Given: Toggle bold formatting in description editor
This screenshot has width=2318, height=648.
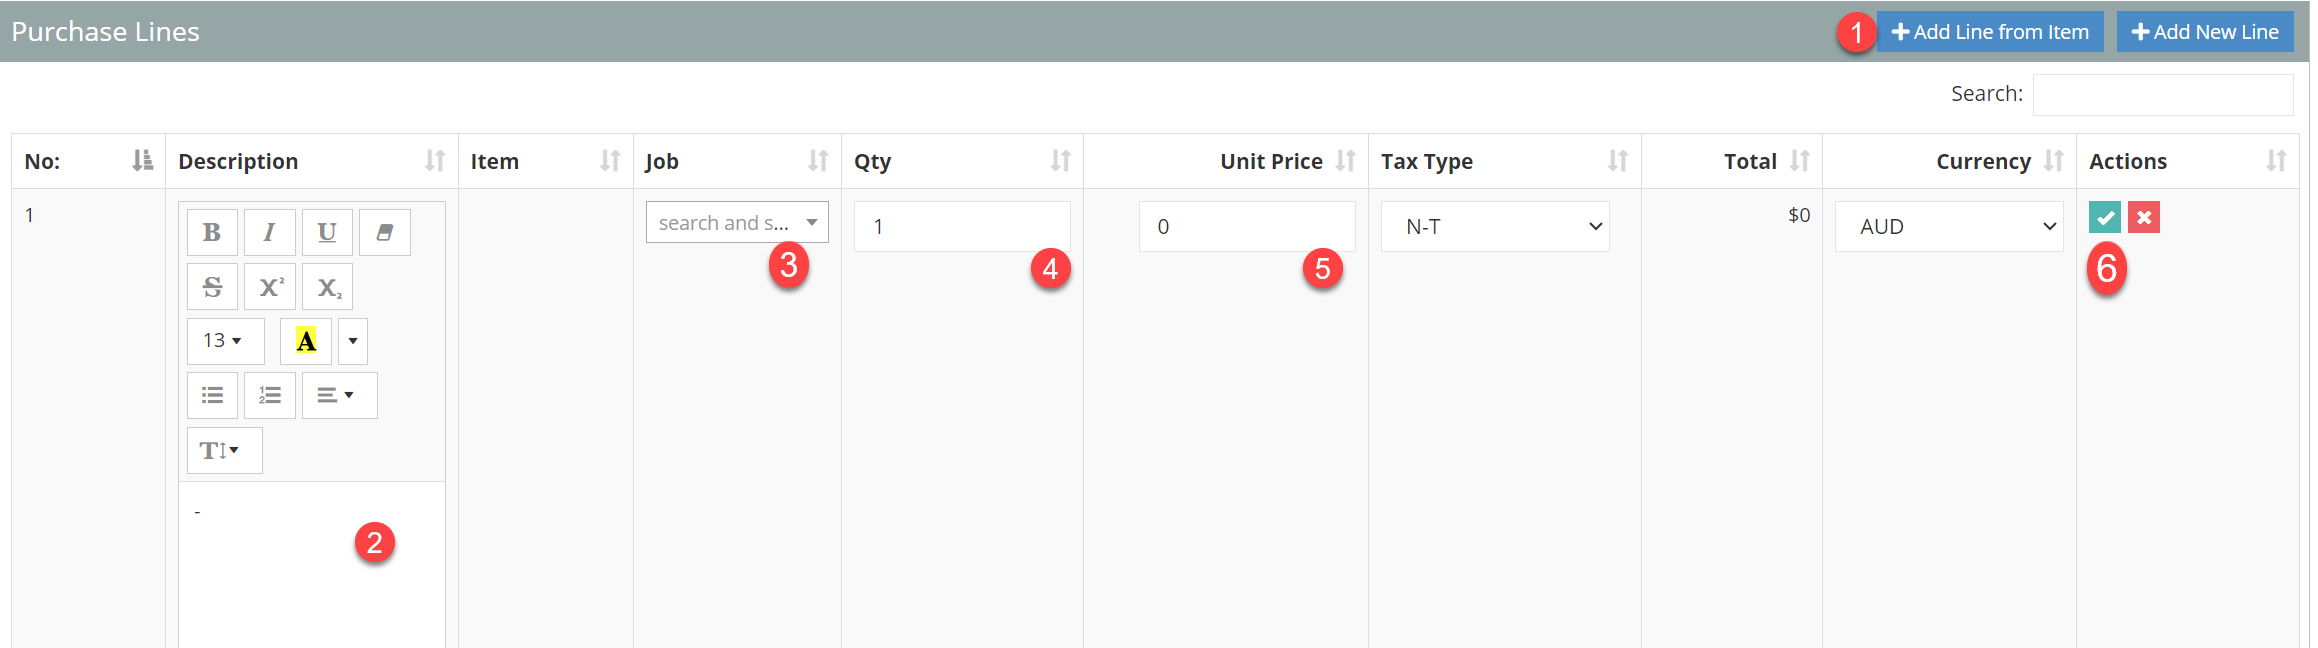Looking at the screenshot, I should (x=212, y=232).
